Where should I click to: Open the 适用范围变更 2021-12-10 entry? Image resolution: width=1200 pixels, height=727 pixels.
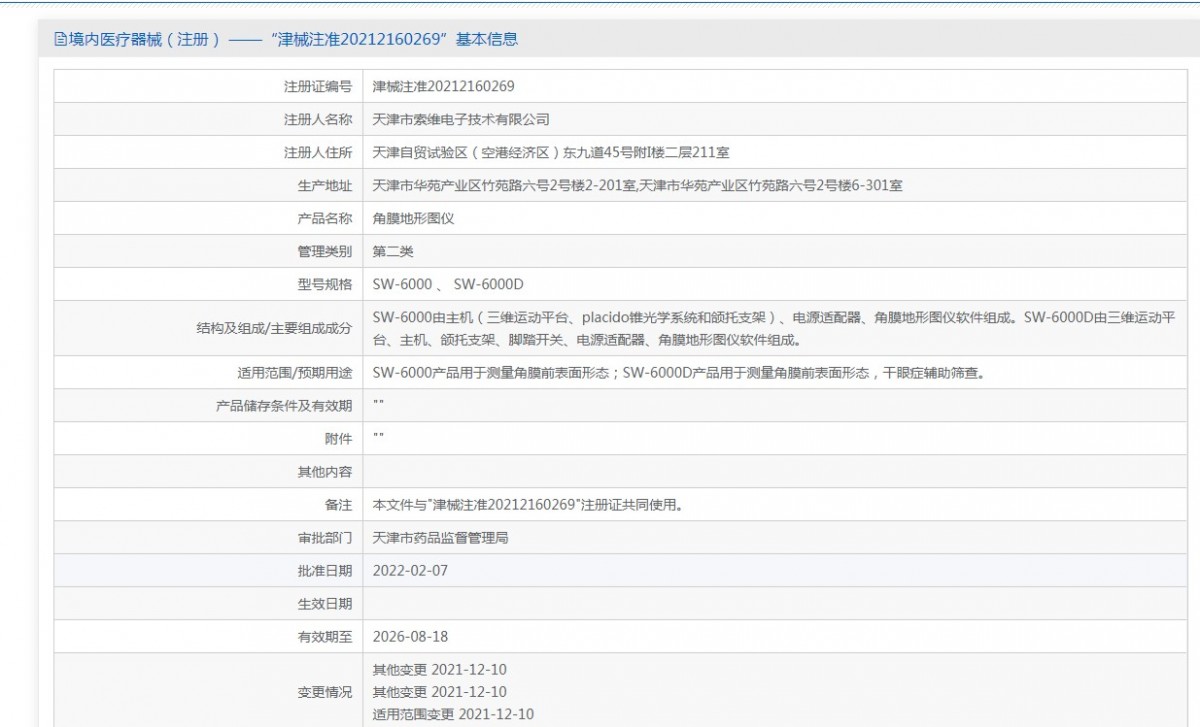(x=453, y=714)
